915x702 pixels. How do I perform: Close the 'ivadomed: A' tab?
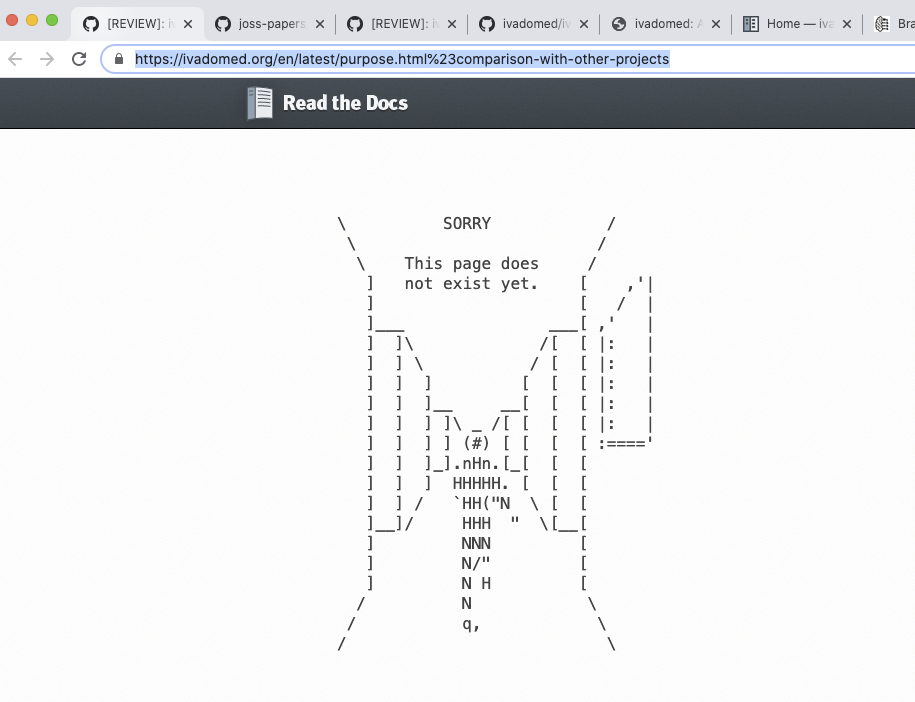click(x=716, y=24)
